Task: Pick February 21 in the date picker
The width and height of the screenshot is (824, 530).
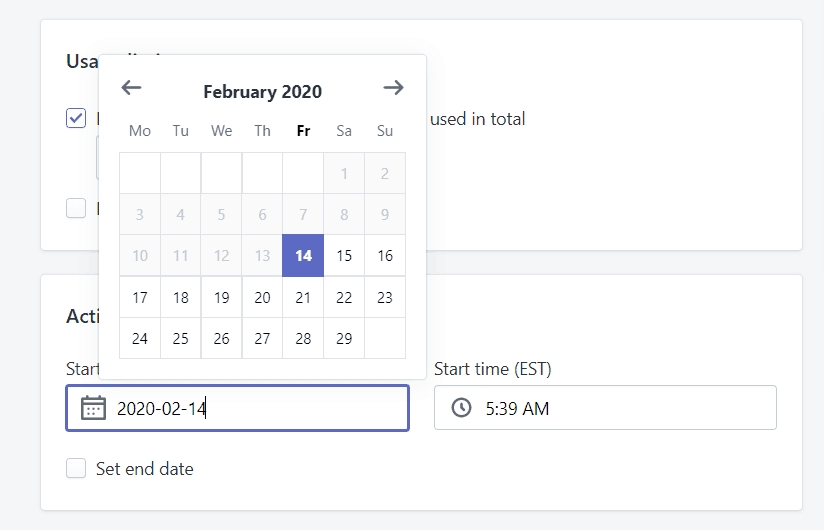Action: tap(303, 298)
